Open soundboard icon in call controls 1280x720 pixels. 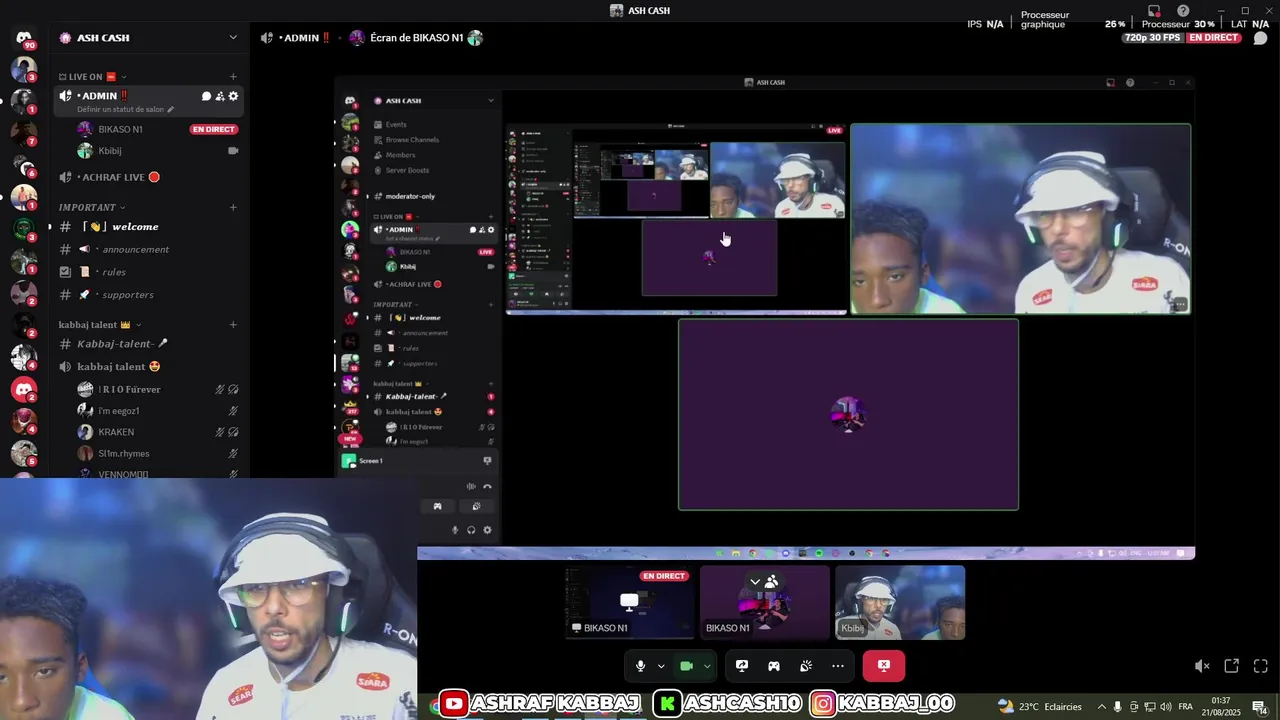click(x=806, y=666)
